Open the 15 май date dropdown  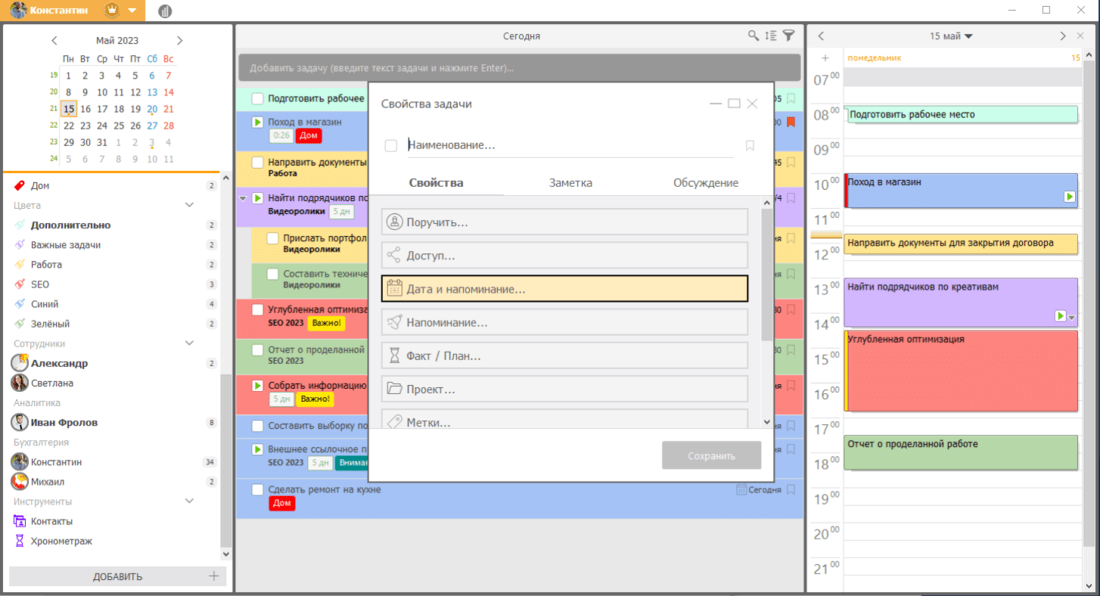(951, 36)
